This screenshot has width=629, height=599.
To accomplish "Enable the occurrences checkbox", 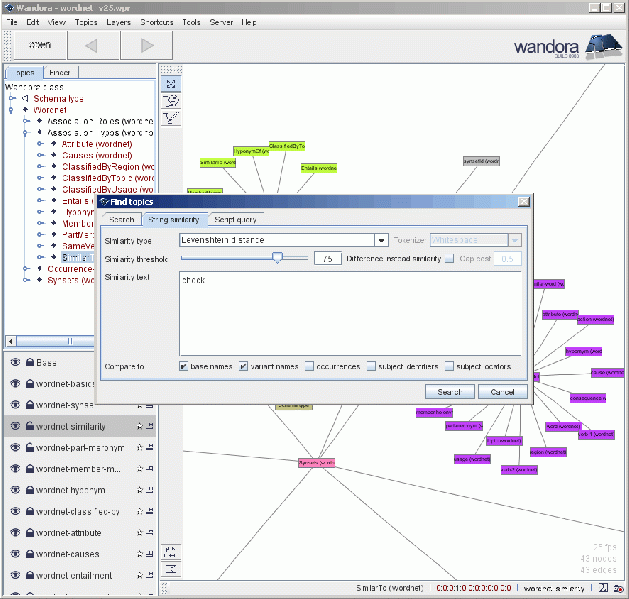I will [x=310, y=367].
